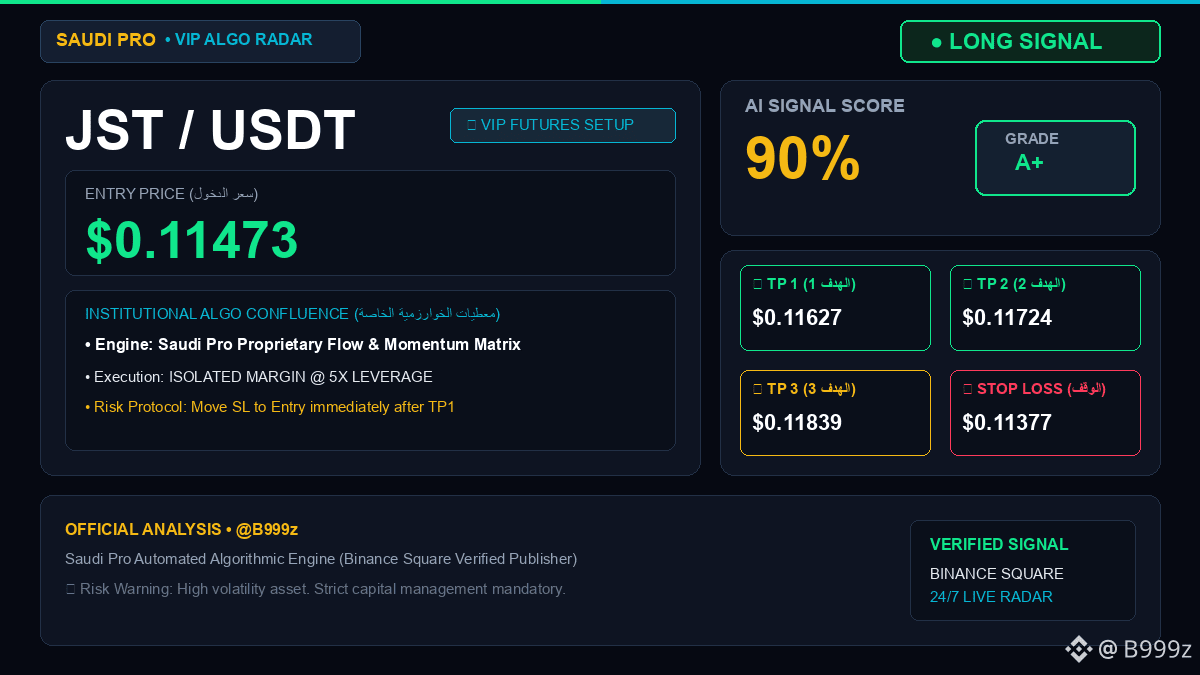
Task: Select the INSTITUTIONAL ALGO CONFLUENCE heading
Action: 217,314
